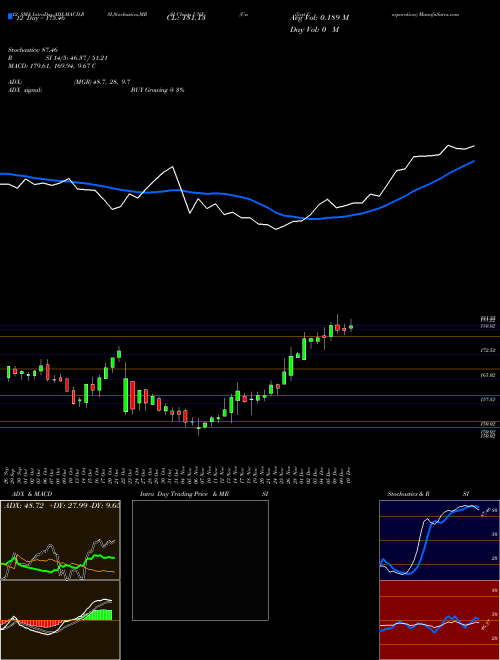500x660 pixels.
Task: Click the 157.52 price axis label
Action: 488,399
